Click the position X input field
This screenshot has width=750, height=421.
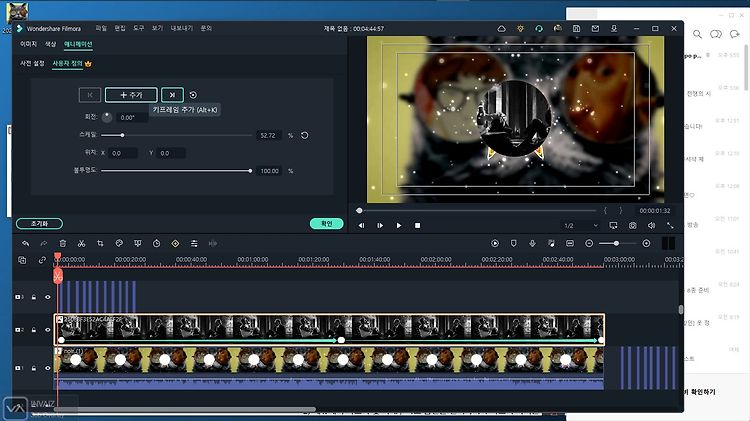[123, 153]
